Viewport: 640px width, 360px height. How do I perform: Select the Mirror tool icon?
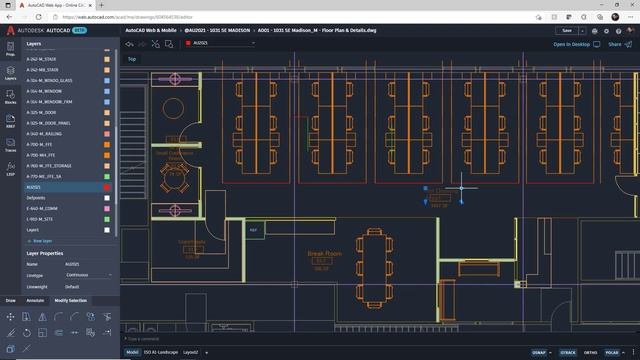click(42, 317)
